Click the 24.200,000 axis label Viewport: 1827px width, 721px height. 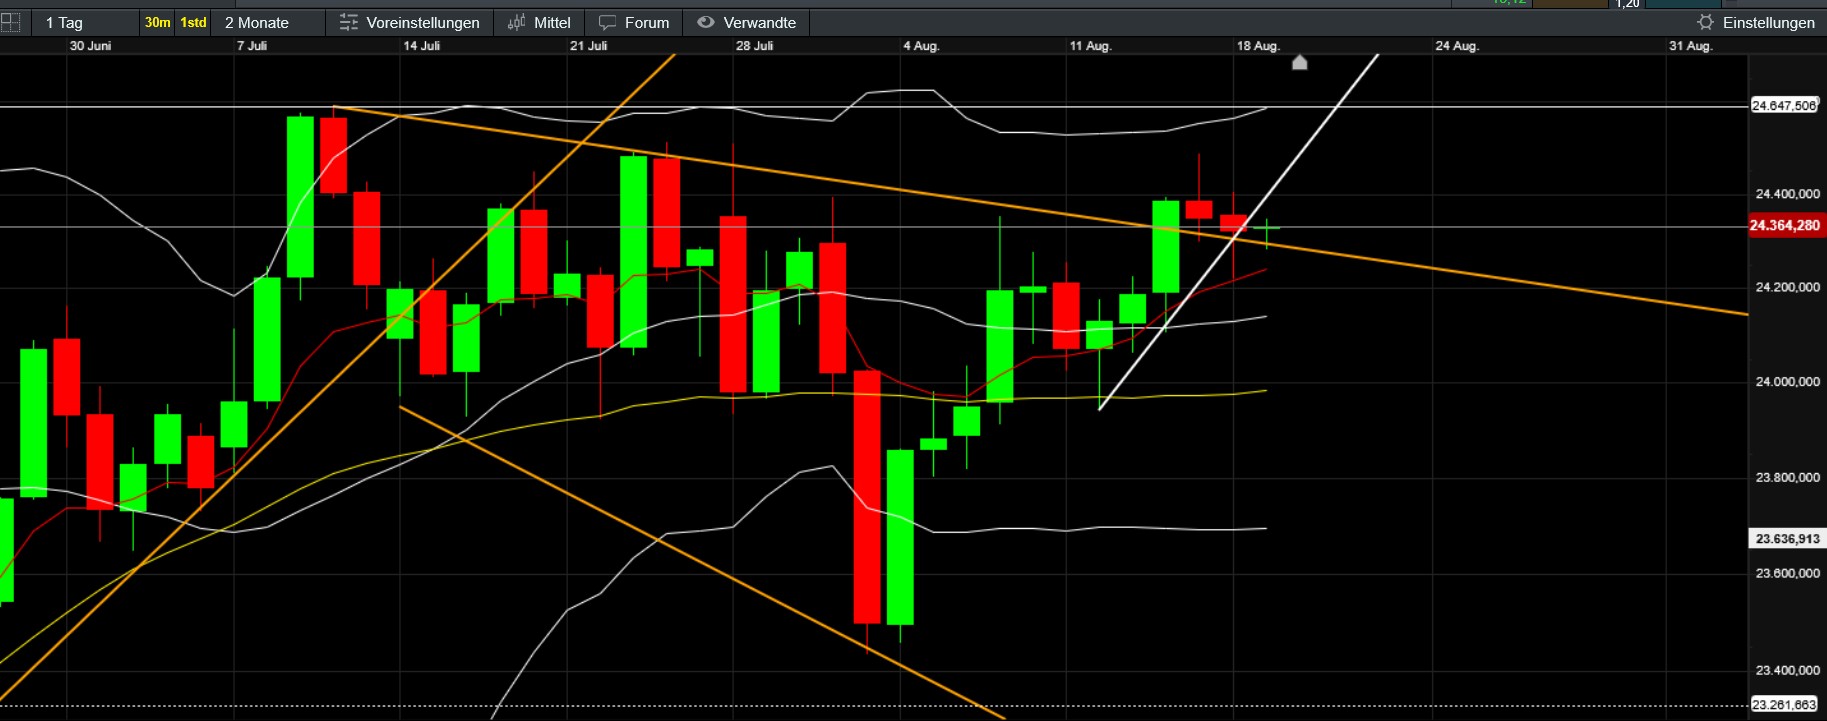(1787, 287)
